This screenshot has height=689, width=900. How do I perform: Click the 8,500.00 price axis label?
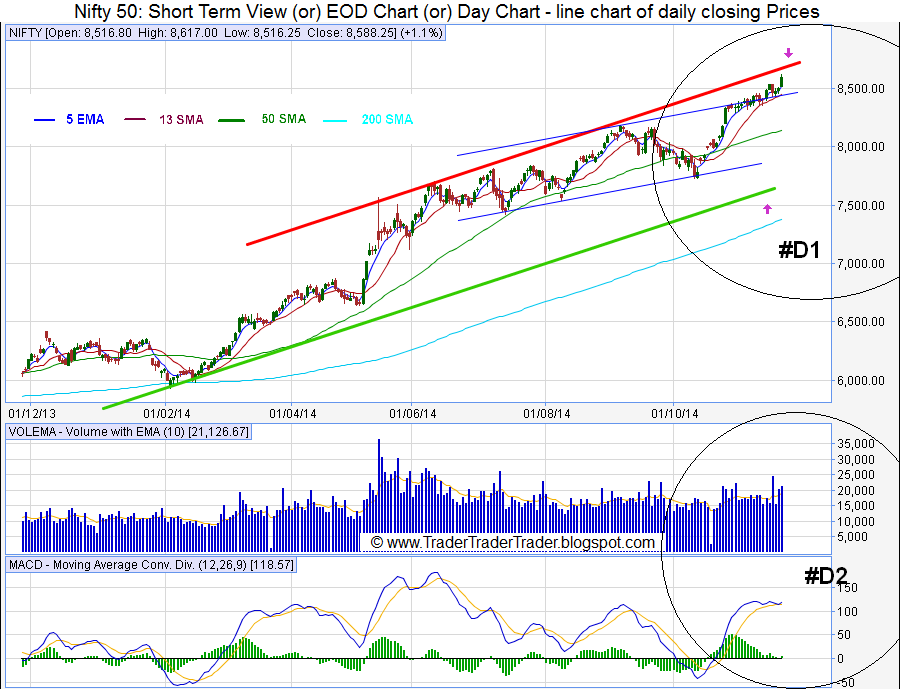tap(860, 88)
